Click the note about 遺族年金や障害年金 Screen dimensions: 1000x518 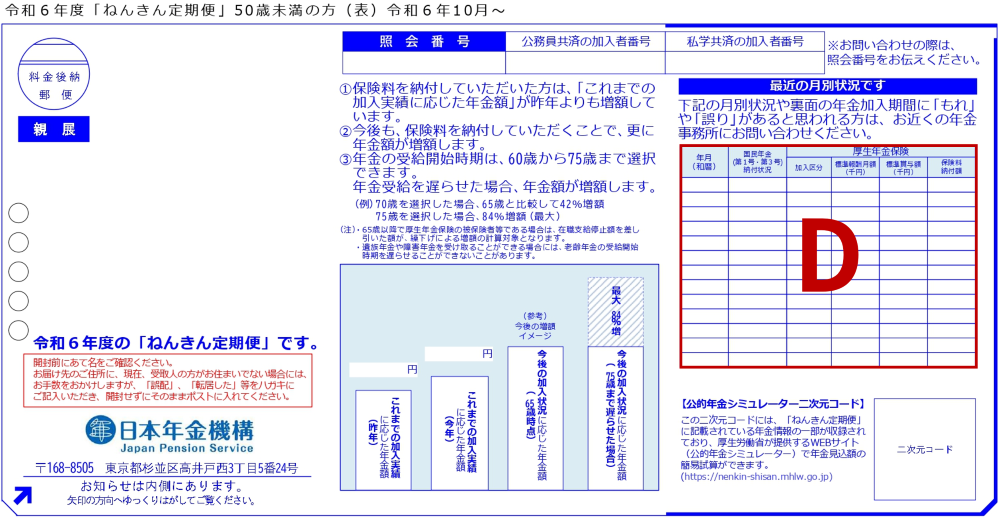click(498, 250)
